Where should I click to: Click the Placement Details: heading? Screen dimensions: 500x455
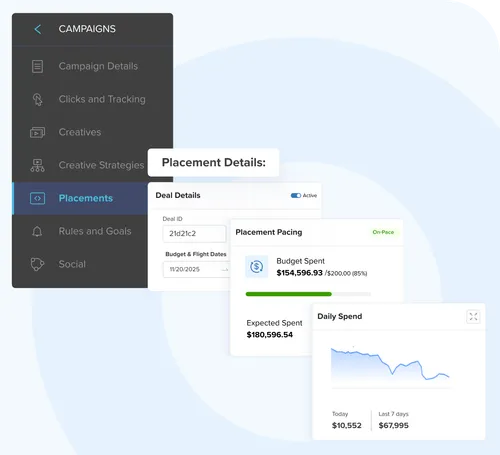pyautogui.click(x=214, y=163)
